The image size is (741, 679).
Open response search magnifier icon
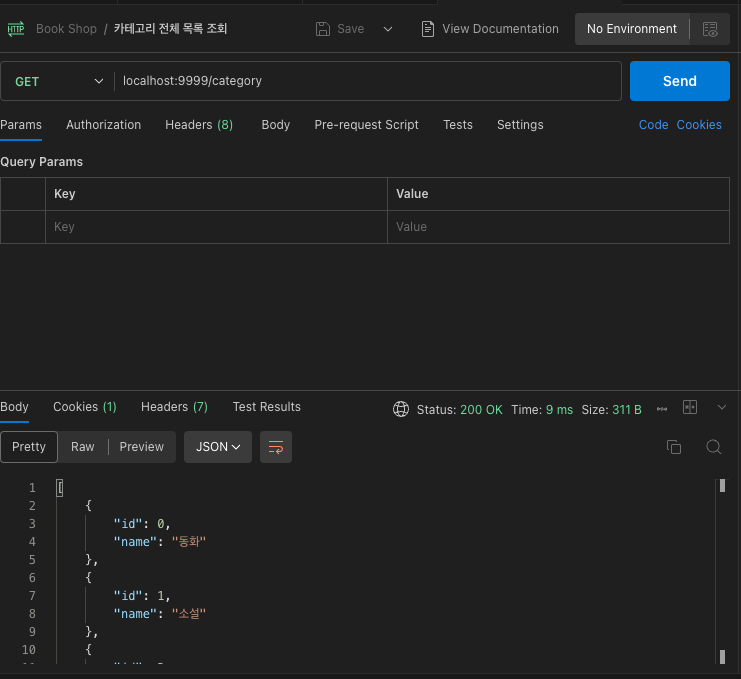click(714, 447)
